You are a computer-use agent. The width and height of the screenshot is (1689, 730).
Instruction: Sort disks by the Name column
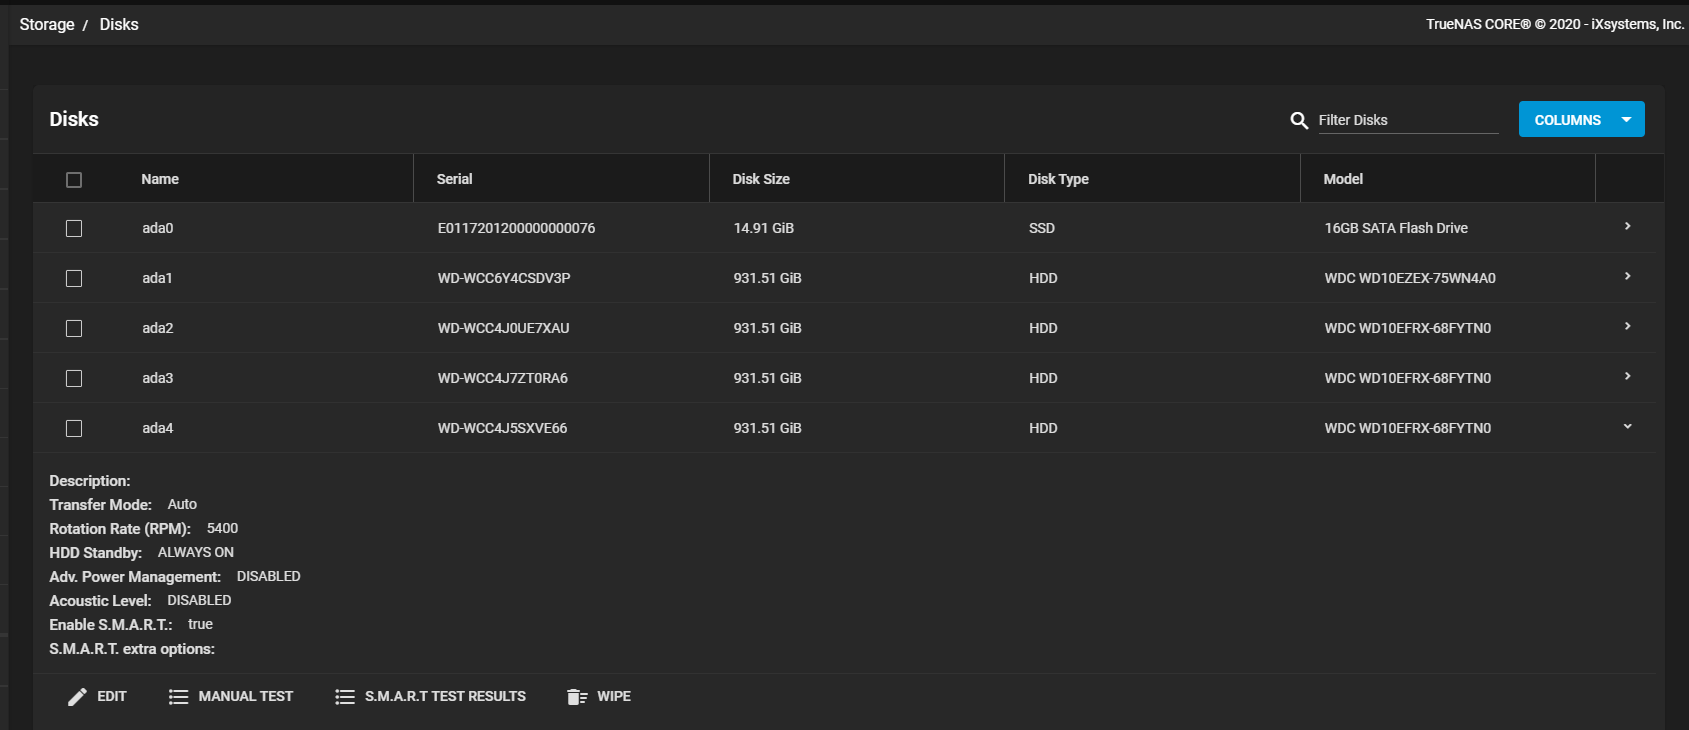pyautogui.click(x=160, y=179)
